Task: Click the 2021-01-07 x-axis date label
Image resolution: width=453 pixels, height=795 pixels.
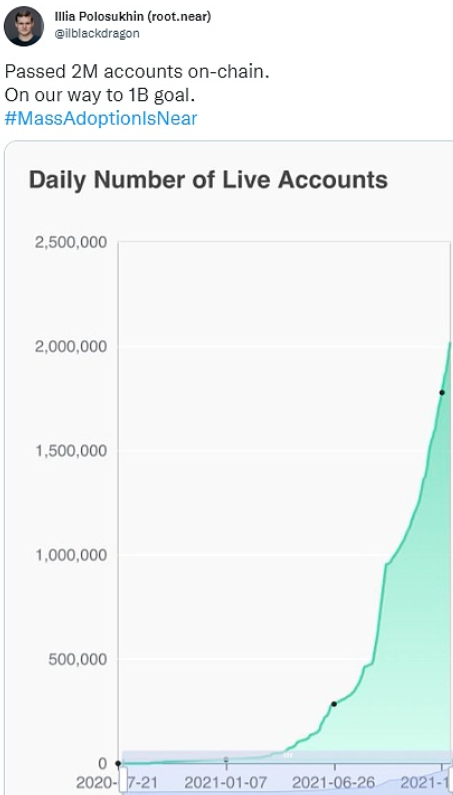Action: [x=226, y=783]
